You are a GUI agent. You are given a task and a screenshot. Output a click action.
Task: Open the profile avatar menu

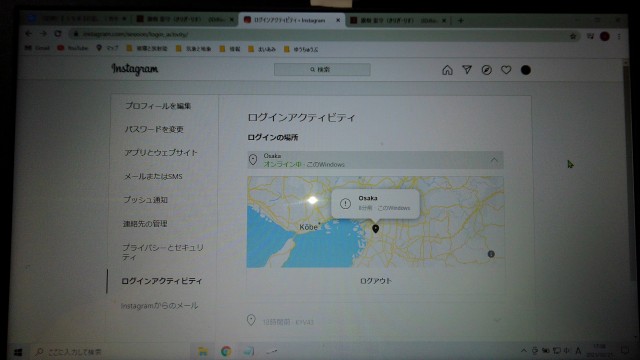pos(526,70)
